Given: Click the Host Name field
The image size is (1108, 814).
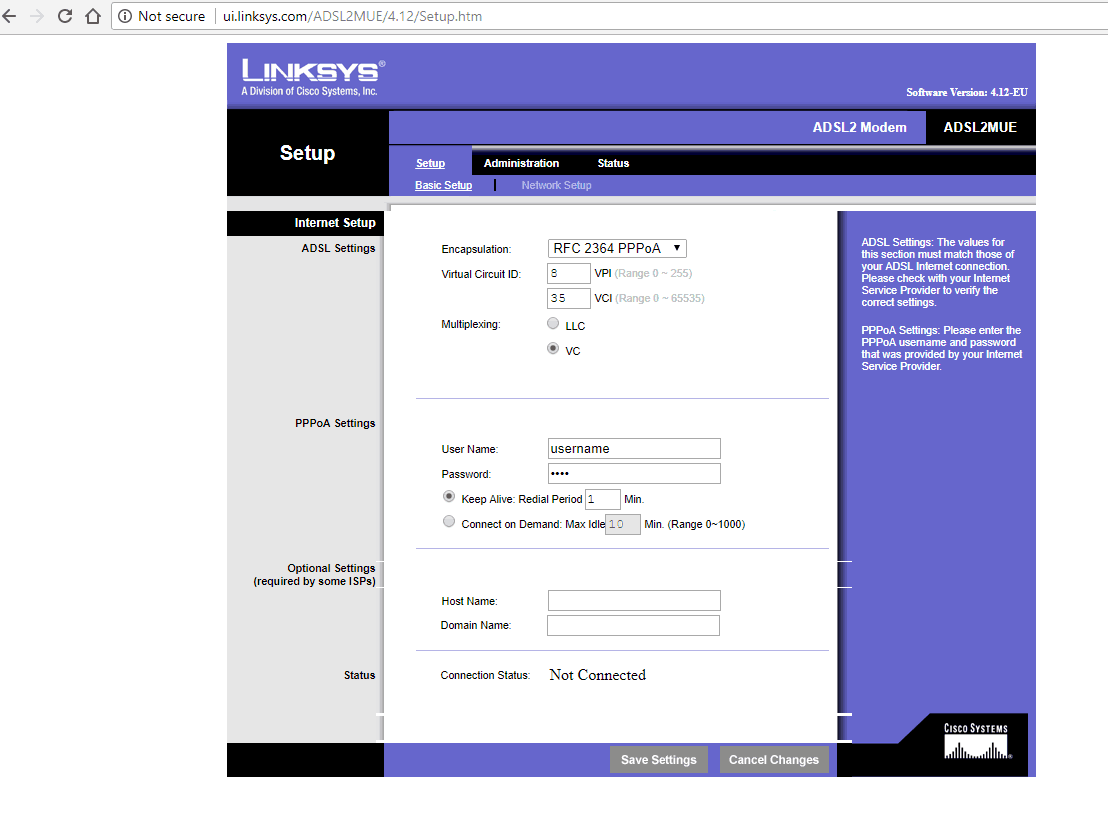Looking at the screenshot, I should click(635, 601).
